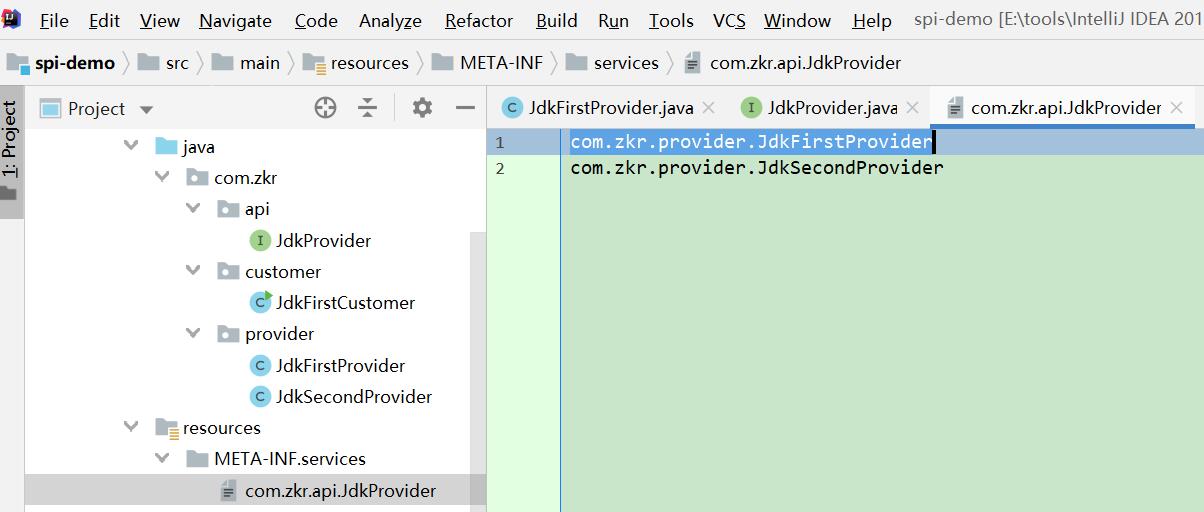This screenshot has height=512, width=1204.
Task: Close the JdkFirstProvider.java tab
Action: point(709,107)
